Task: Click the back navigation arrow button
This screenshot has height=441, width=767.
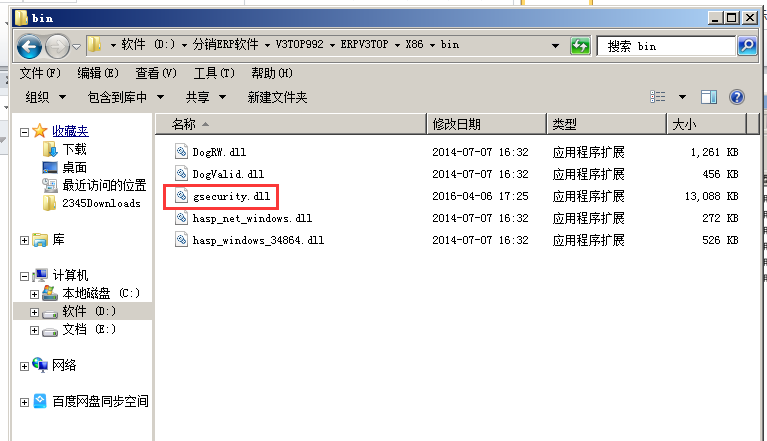Action: pos(29,45)
